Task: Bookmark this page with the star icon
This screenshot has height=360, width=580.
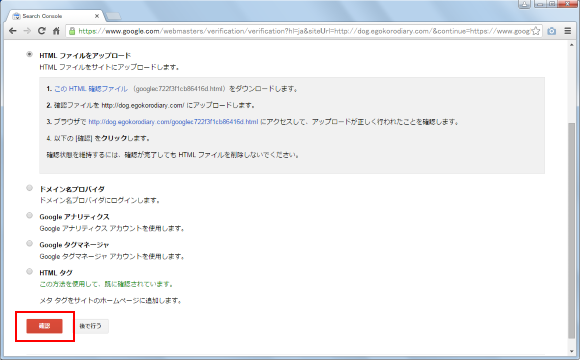Action: click(x=536, y=31)
